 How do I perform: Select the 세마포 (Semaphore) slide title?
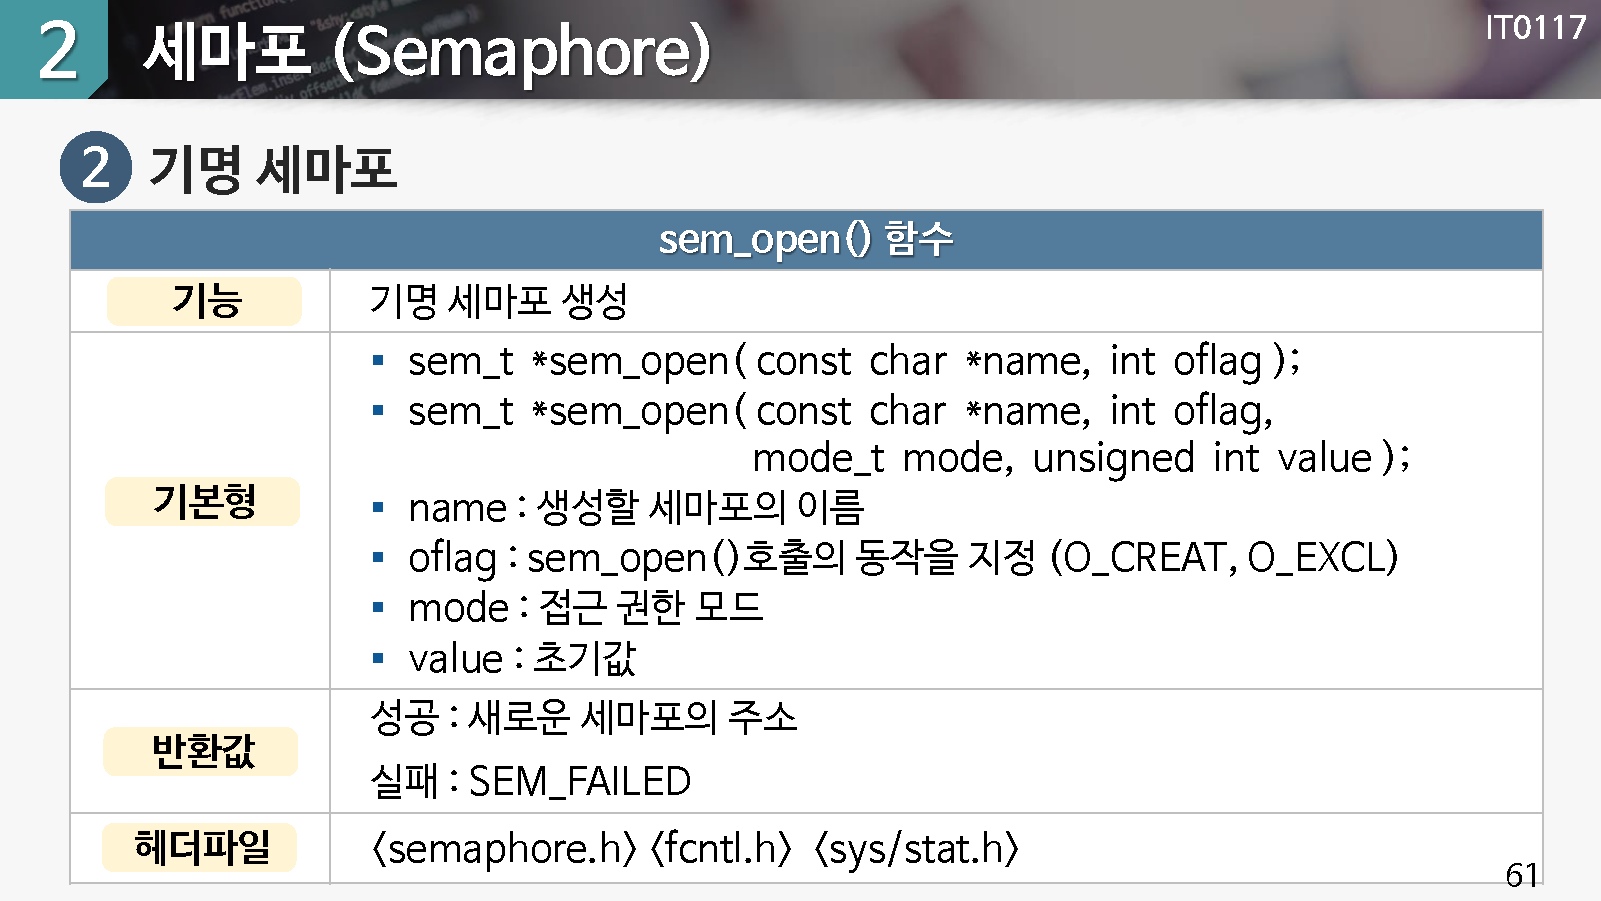point(427,52)
